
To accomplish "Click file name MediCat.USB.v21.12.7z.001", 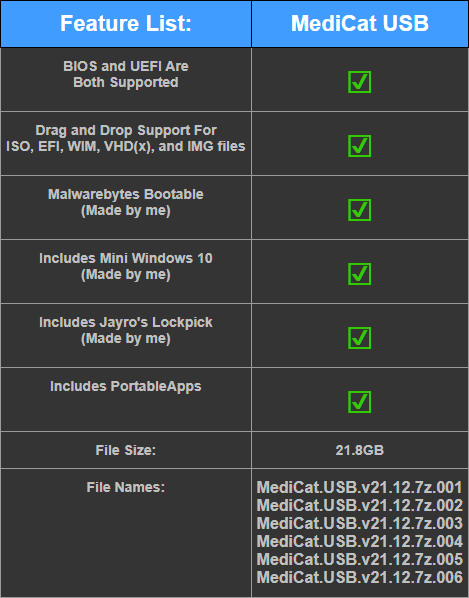I will click(360, 487).
